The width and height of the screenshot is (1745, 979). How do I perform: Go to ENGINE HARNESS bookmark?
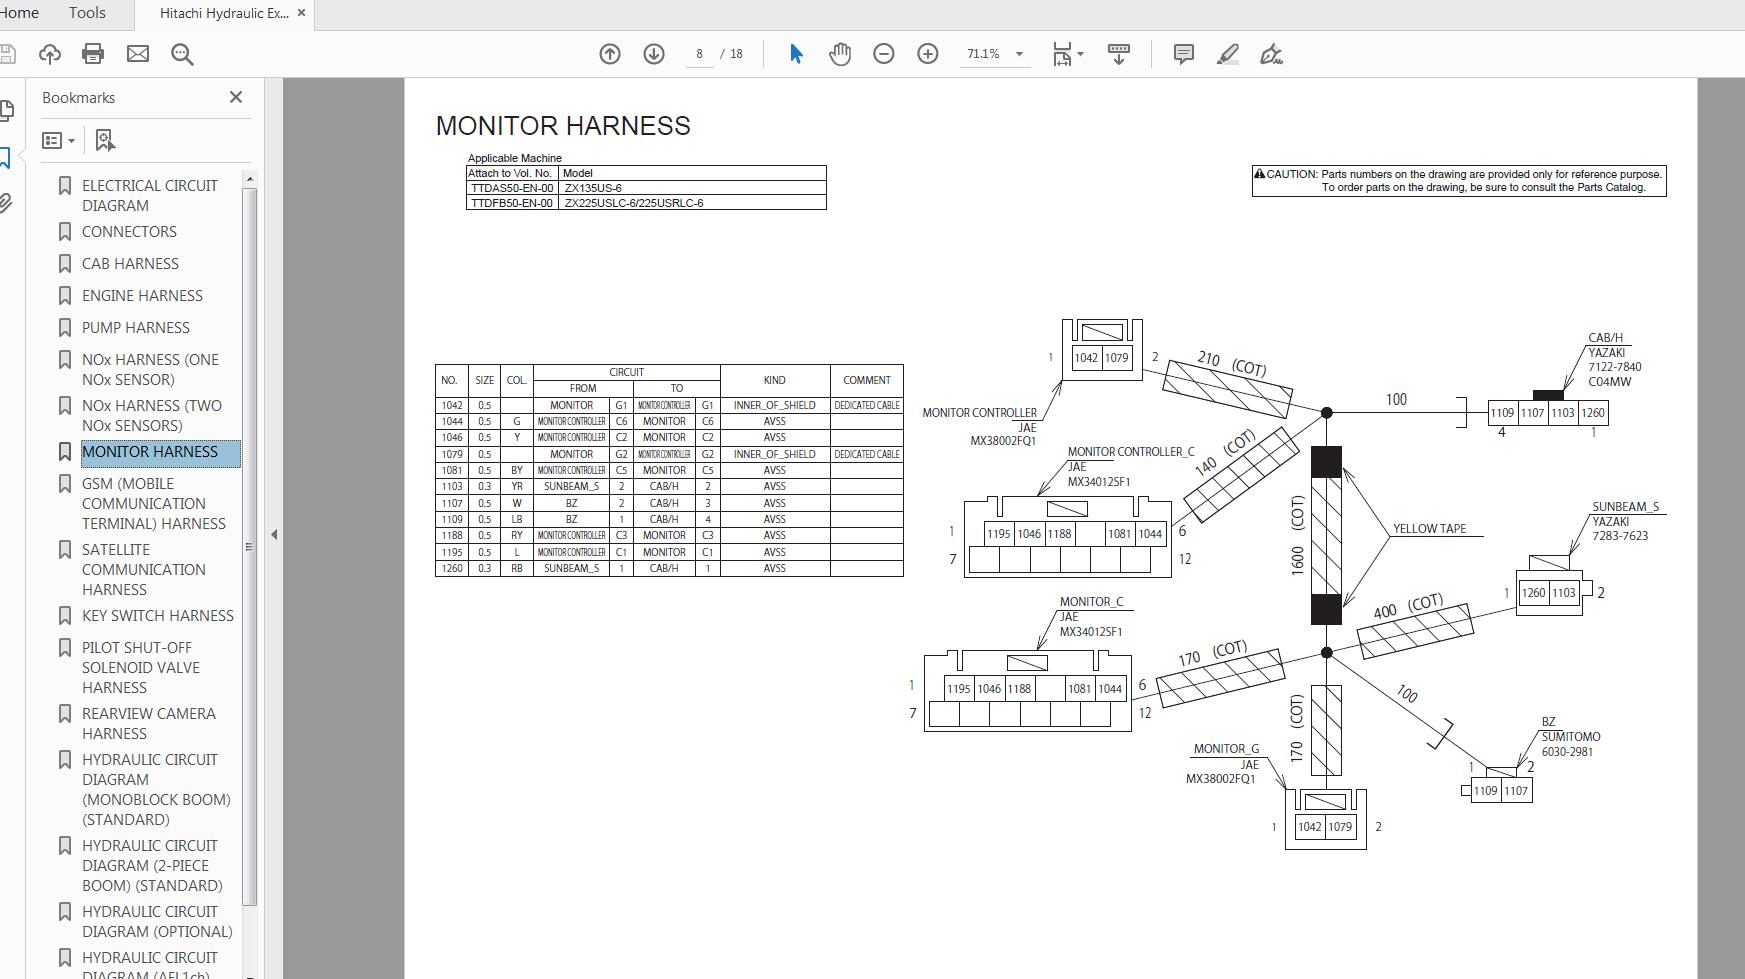click(x=142, y=296)
